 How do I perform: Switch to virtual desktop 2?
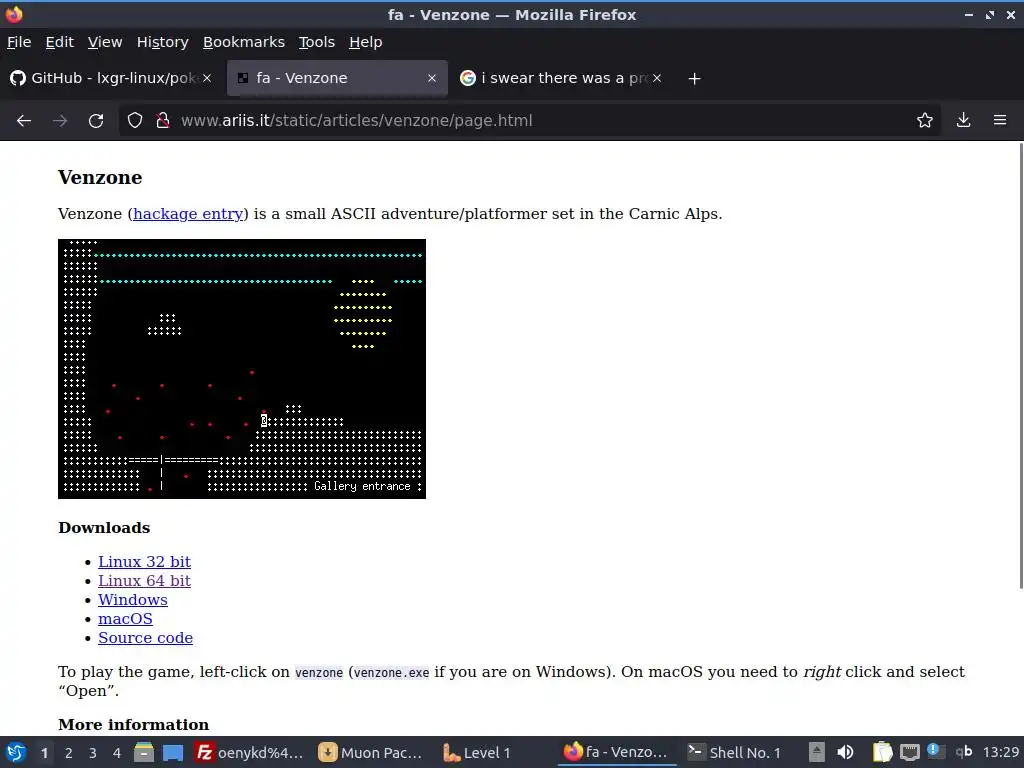point(69,753)
